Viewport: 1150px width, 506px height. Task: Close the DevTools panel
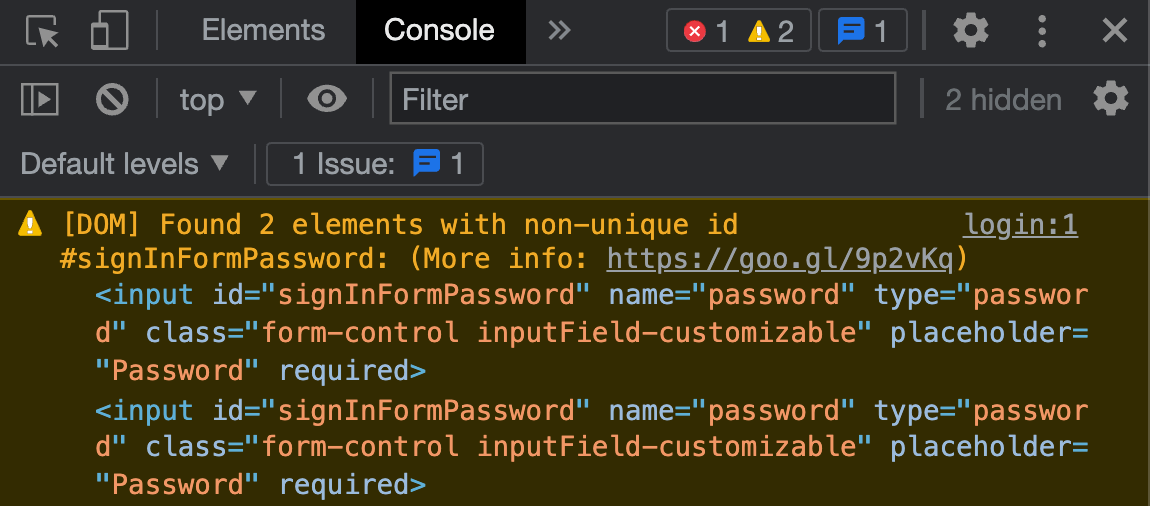coord(1114,31)
